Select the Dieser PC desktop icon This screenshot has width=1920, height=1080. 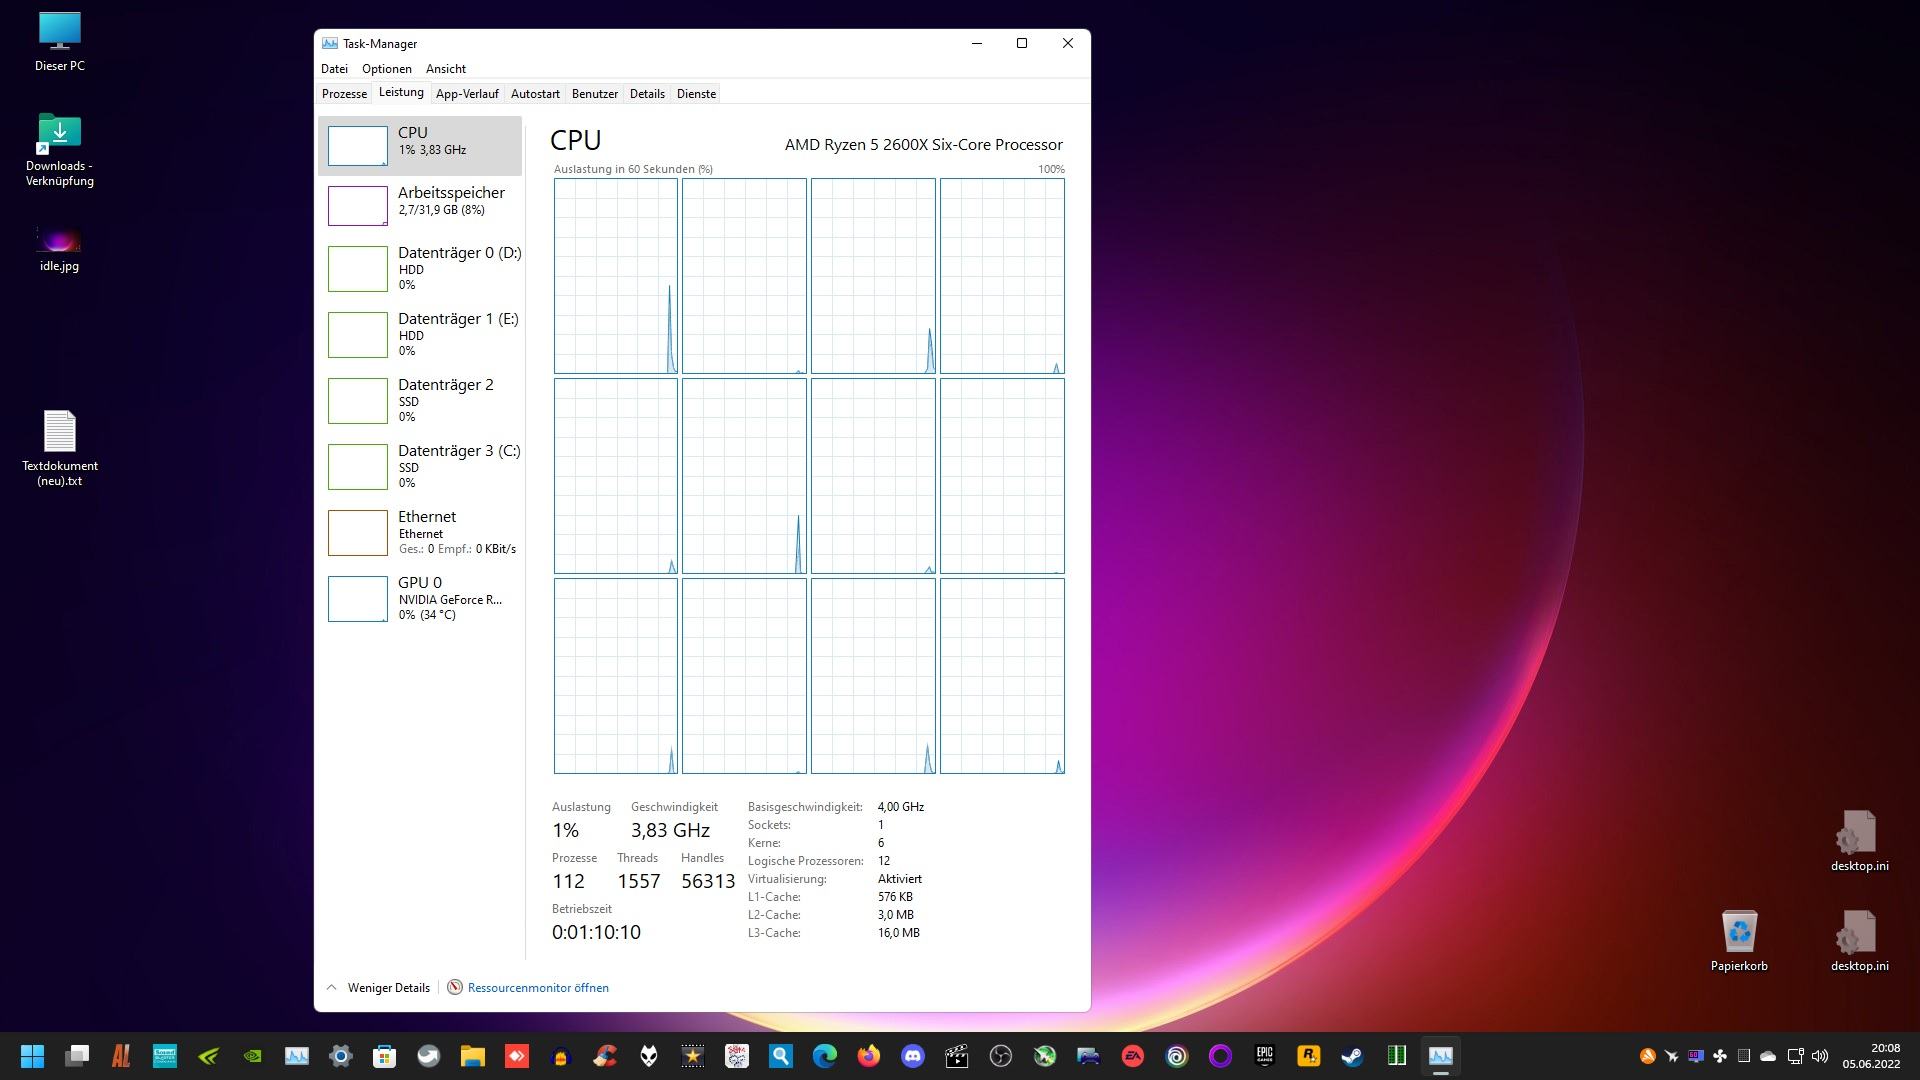60,42
